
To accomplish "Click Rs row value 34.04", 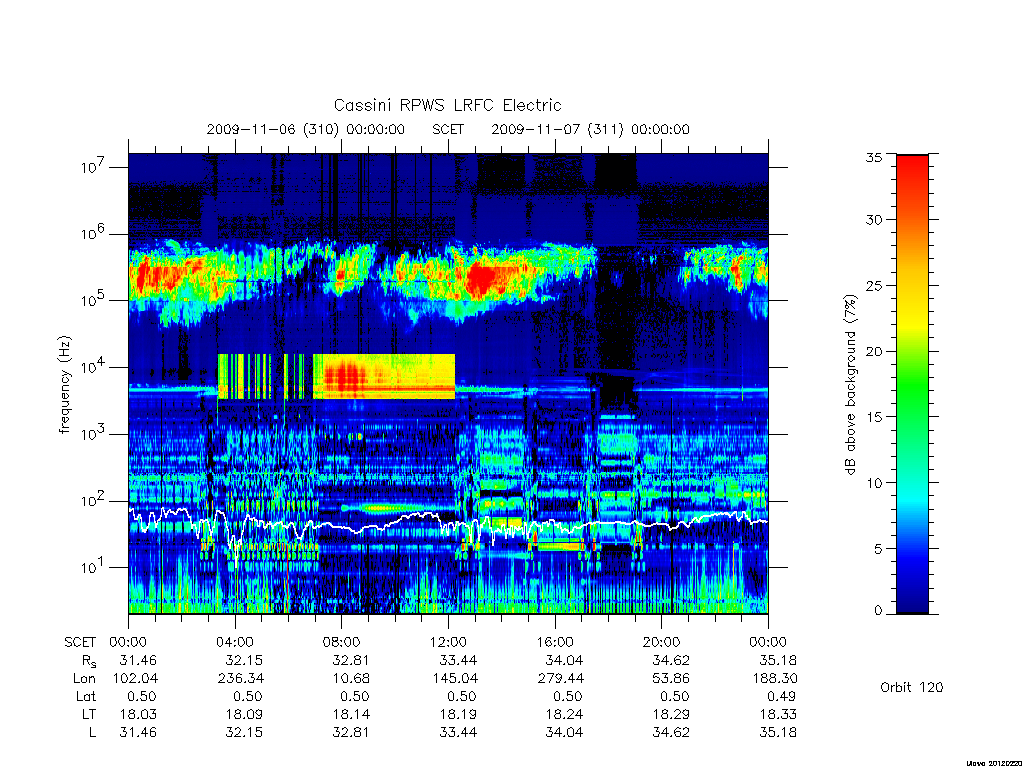I will [x=564, y=660].
